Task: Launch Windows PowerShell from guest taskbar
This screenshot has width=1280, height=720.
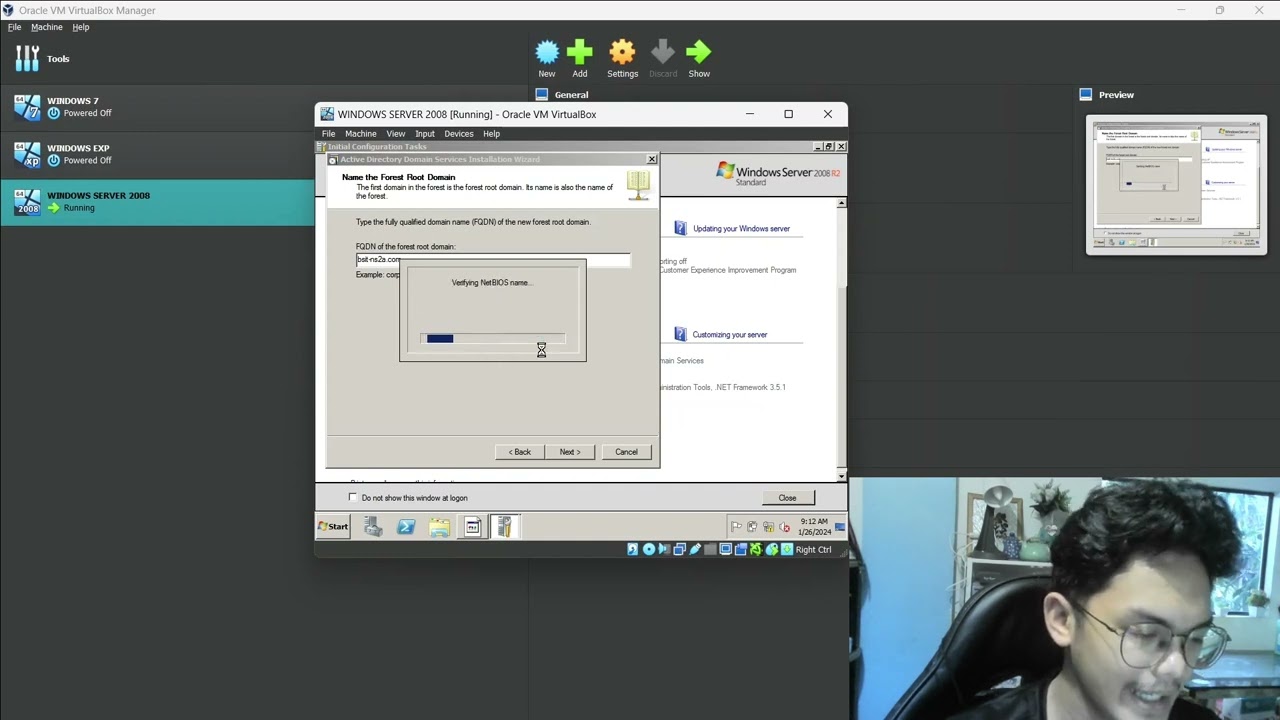Action: 406,527
